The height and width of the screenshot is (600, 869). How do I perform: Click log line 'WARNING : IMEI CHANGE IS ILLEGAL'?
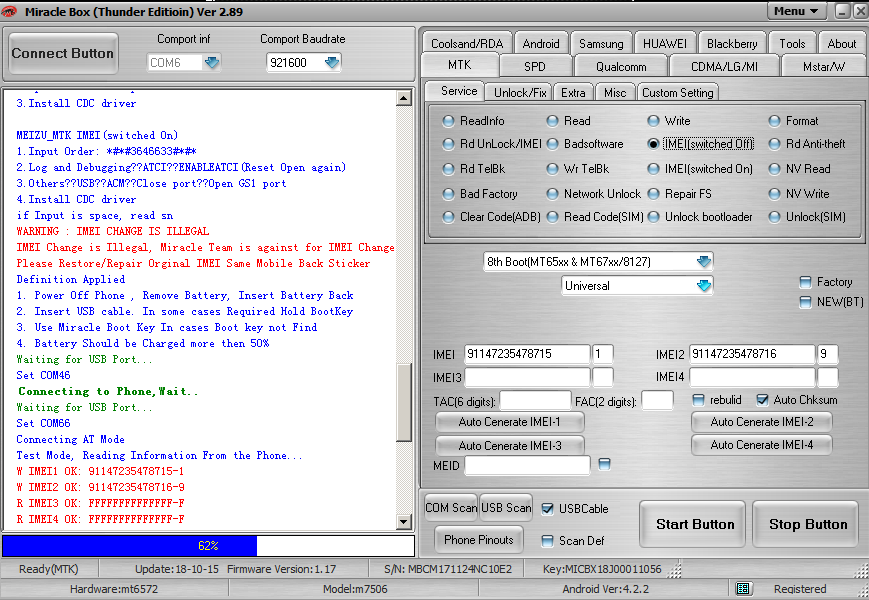(x=113, y=231)
